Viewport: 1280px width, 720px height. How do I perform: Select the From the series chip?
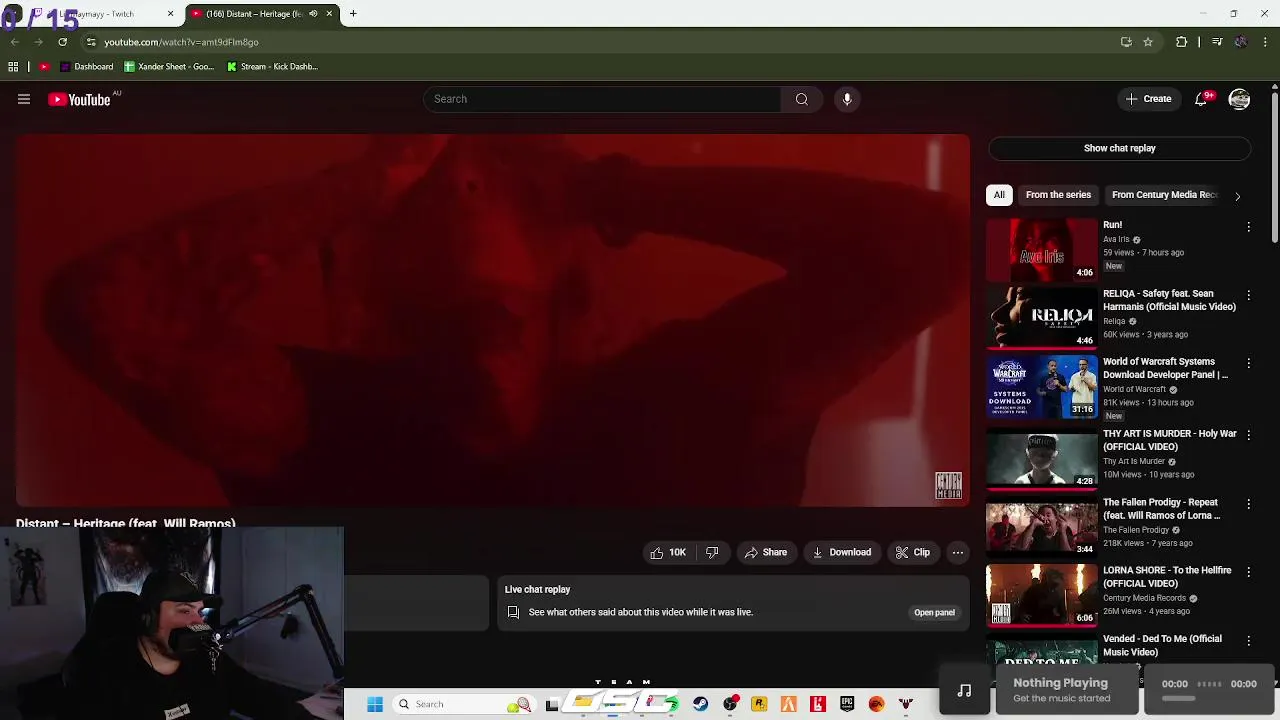click(x=1058, y=195)
